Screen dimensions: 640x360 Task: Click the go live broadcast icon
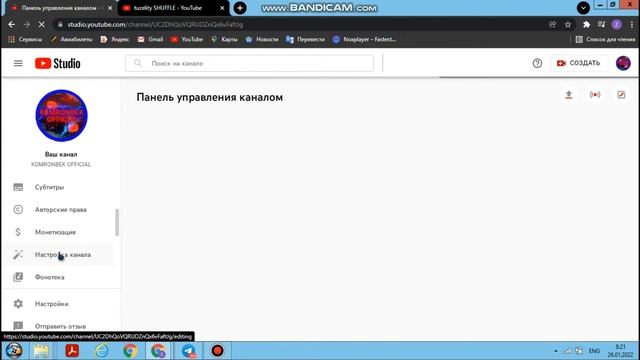coord(595,95)
